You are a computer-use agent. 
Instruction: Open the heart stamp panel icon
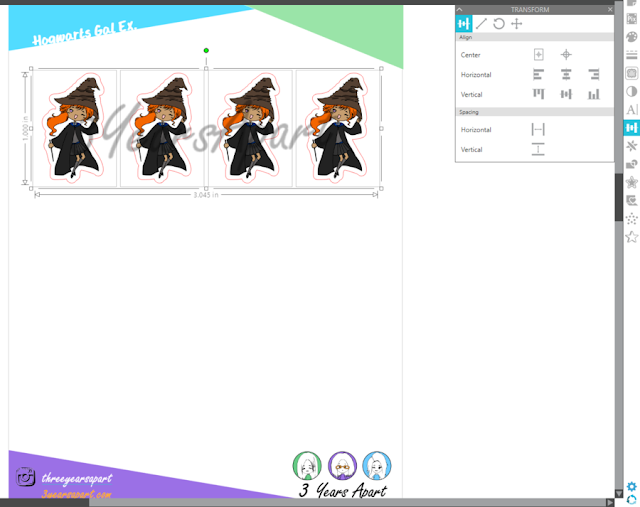coord(632,200)
